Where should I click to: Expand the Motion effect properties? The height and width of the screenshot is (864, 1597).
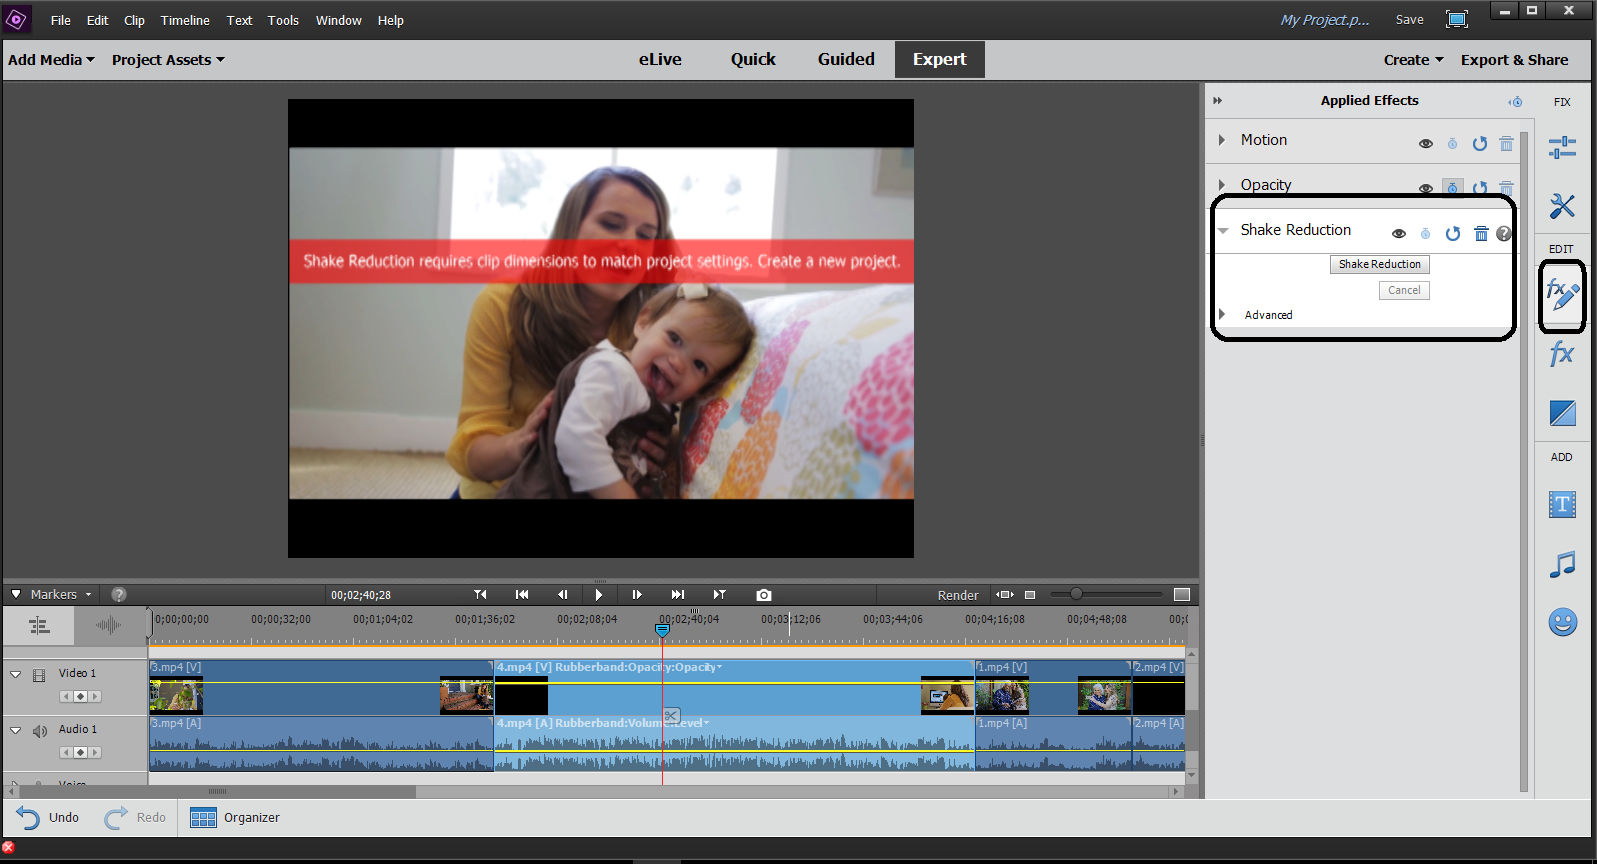[x=1222, y=140]
